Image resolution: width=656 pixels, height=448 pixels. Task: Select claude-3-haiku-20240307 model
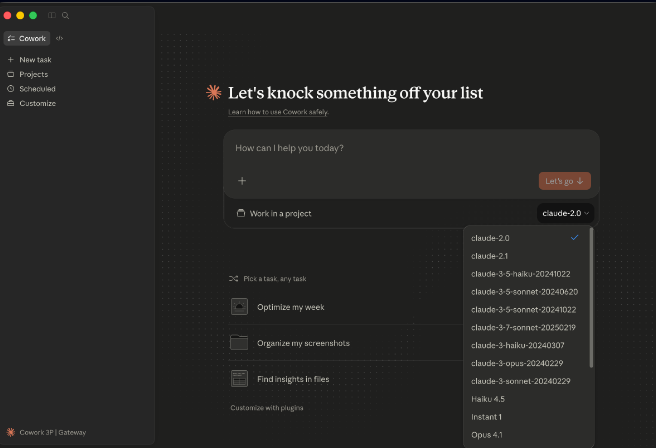click(526, 346)
